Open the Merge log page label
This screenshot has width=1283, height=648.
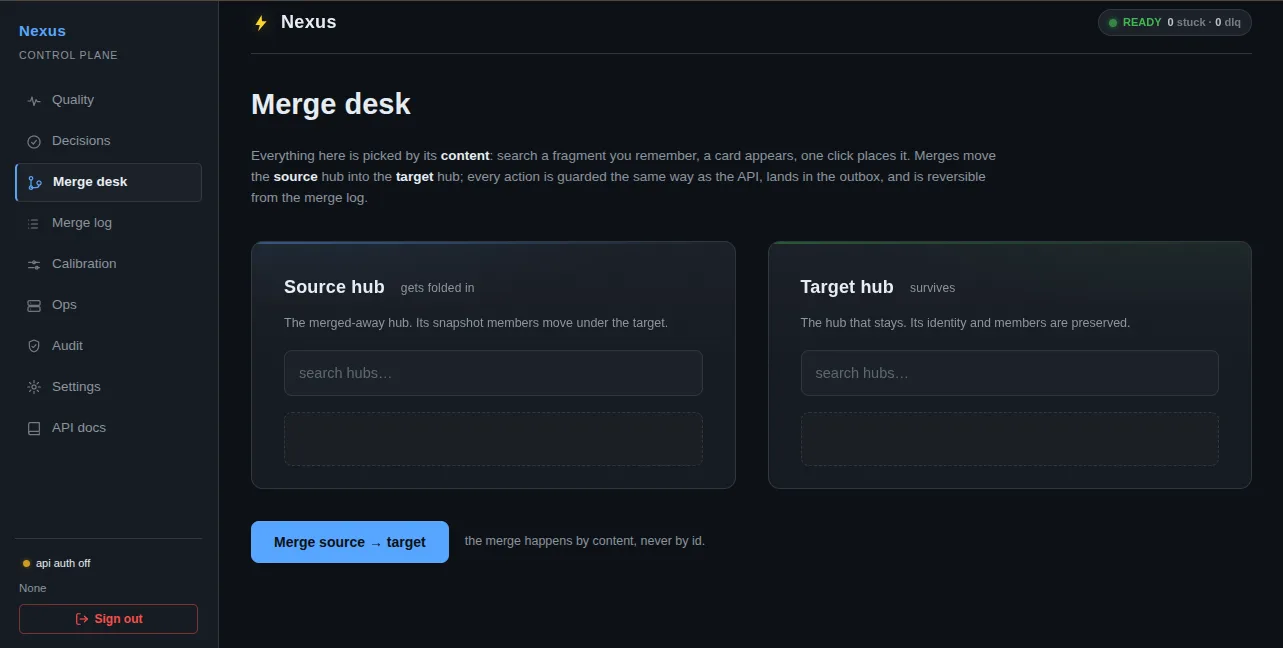click(x=82, y=223)
